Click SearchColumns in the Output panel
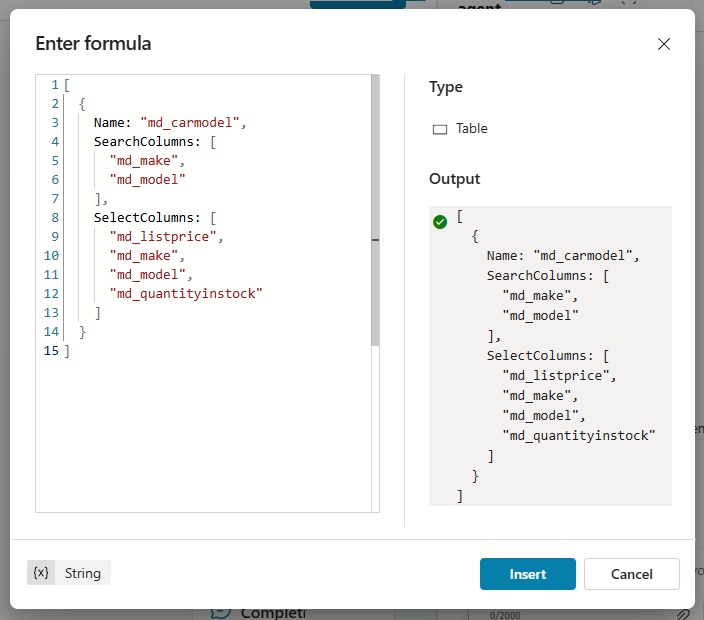704x620 pixels. point(537,275)
